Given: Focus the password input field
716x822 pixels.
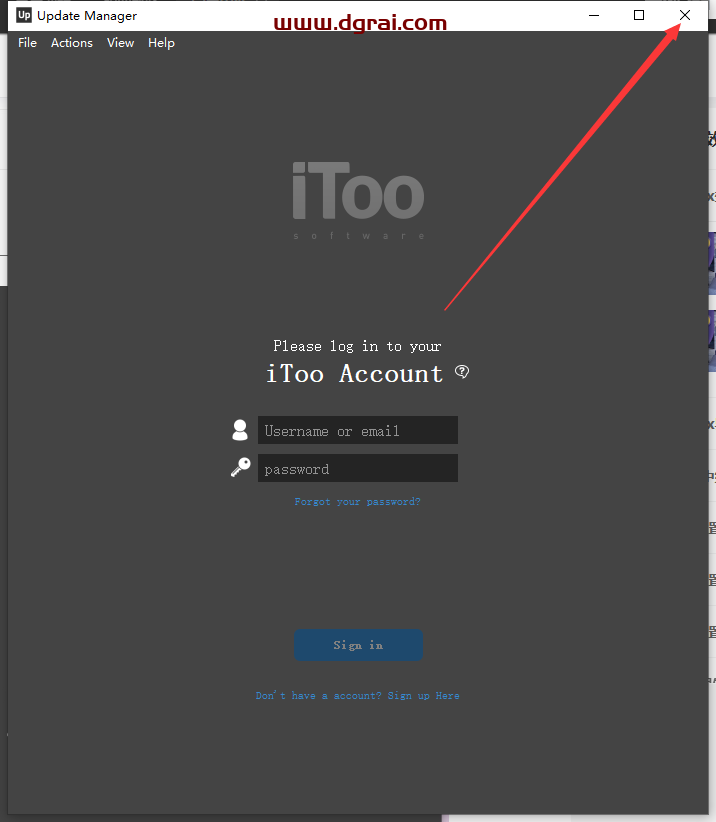Looking at the screenshot, I should [358, 468].
